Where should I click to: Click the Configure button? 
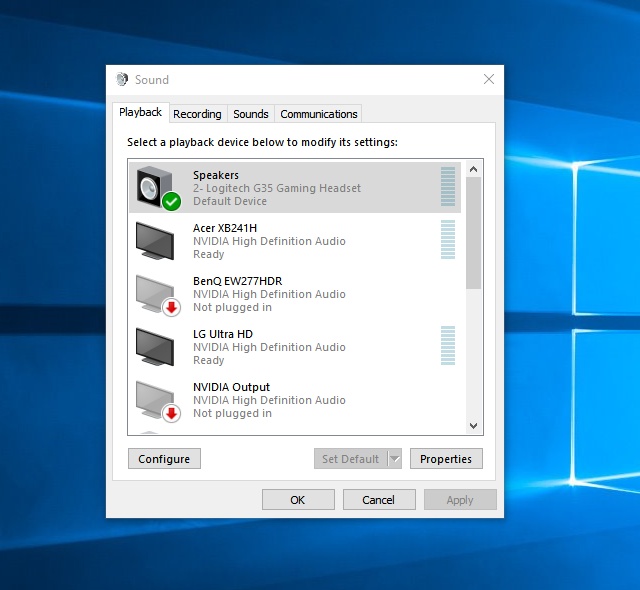pyautogui.click(x=164, y=459)
